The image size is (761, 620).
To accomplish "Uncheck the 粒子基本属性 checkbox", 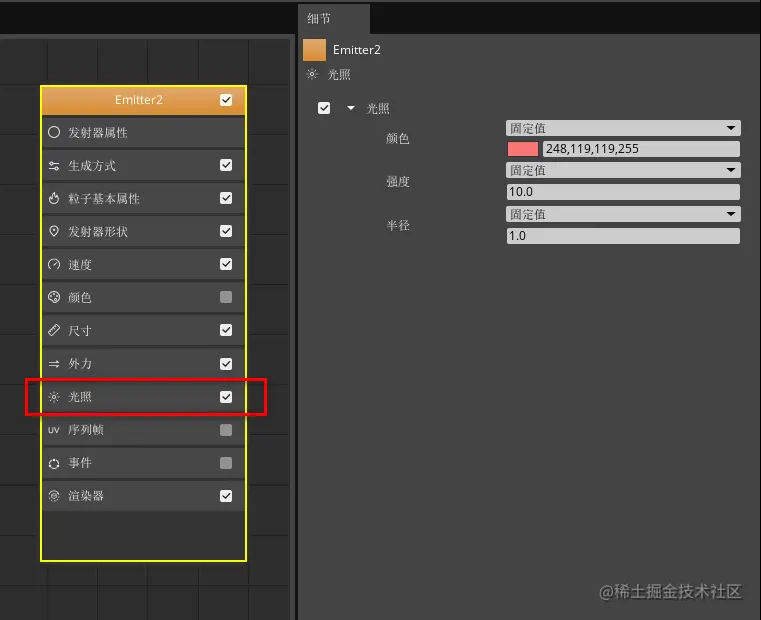I will [226, 198].
